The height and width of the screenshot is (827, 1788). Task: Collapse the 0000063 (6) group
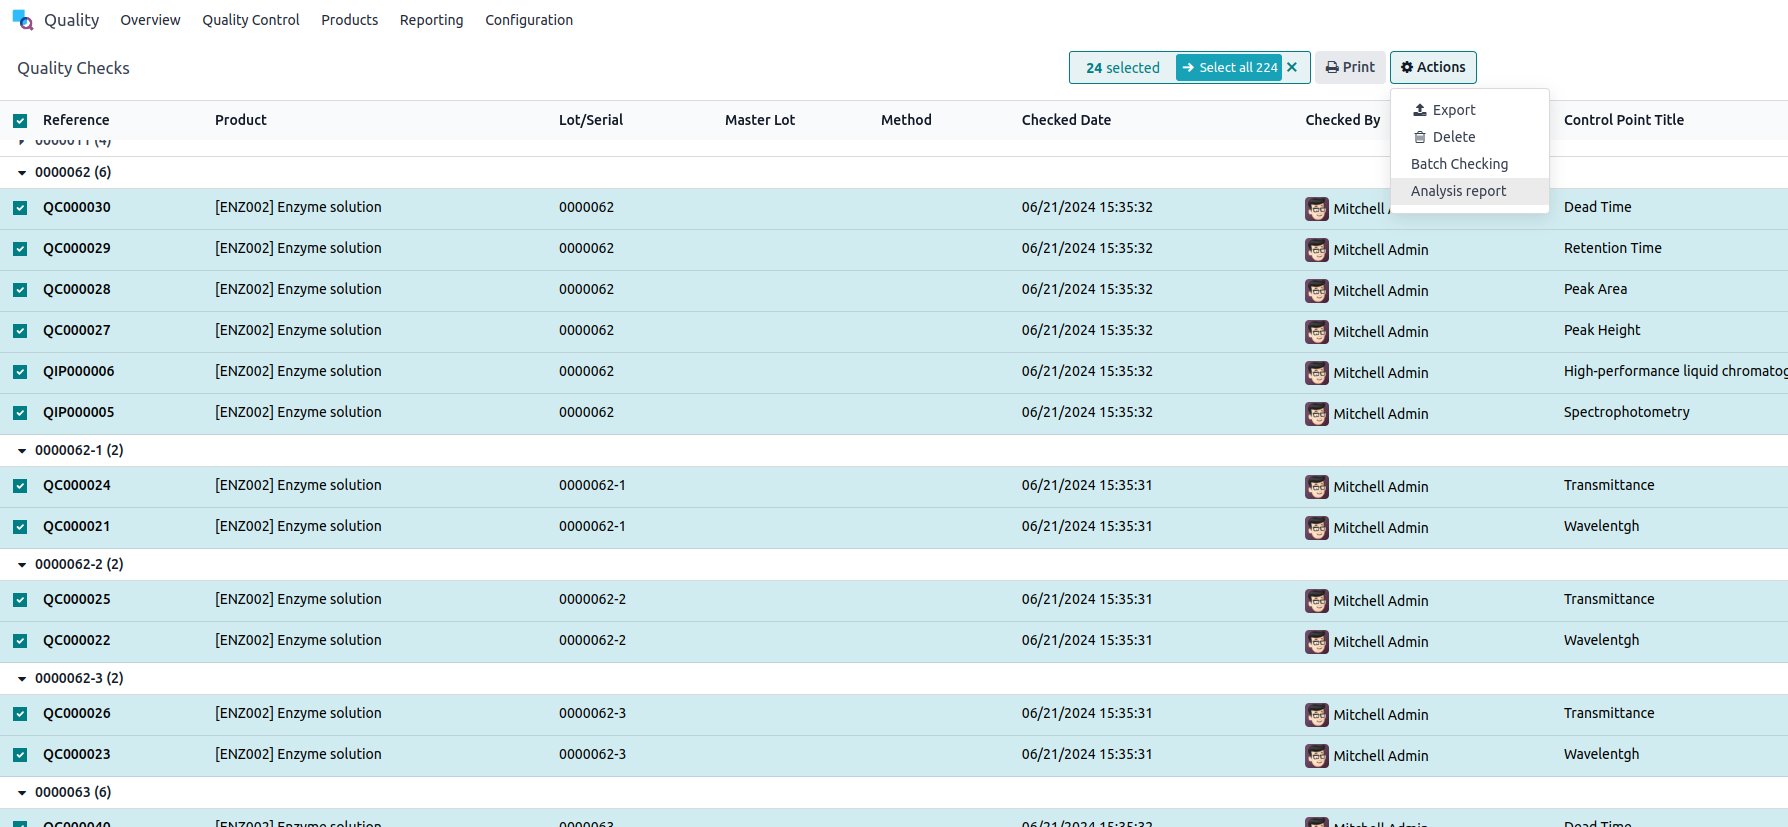click(22, 793)
